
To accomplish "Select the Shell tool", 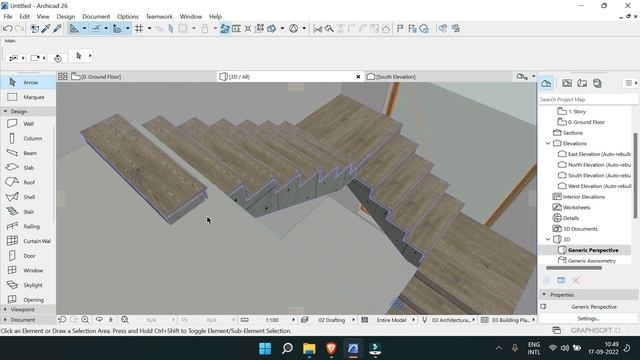I will pos(28,197).
